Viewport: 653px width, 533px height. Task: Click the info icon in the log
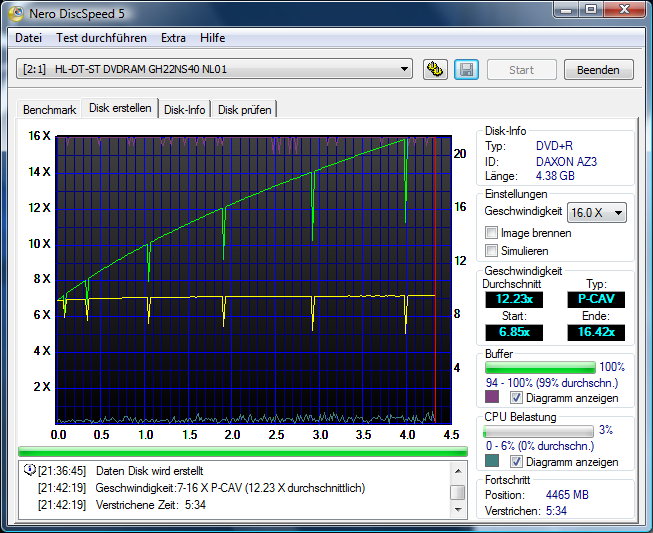click(30, 470)
